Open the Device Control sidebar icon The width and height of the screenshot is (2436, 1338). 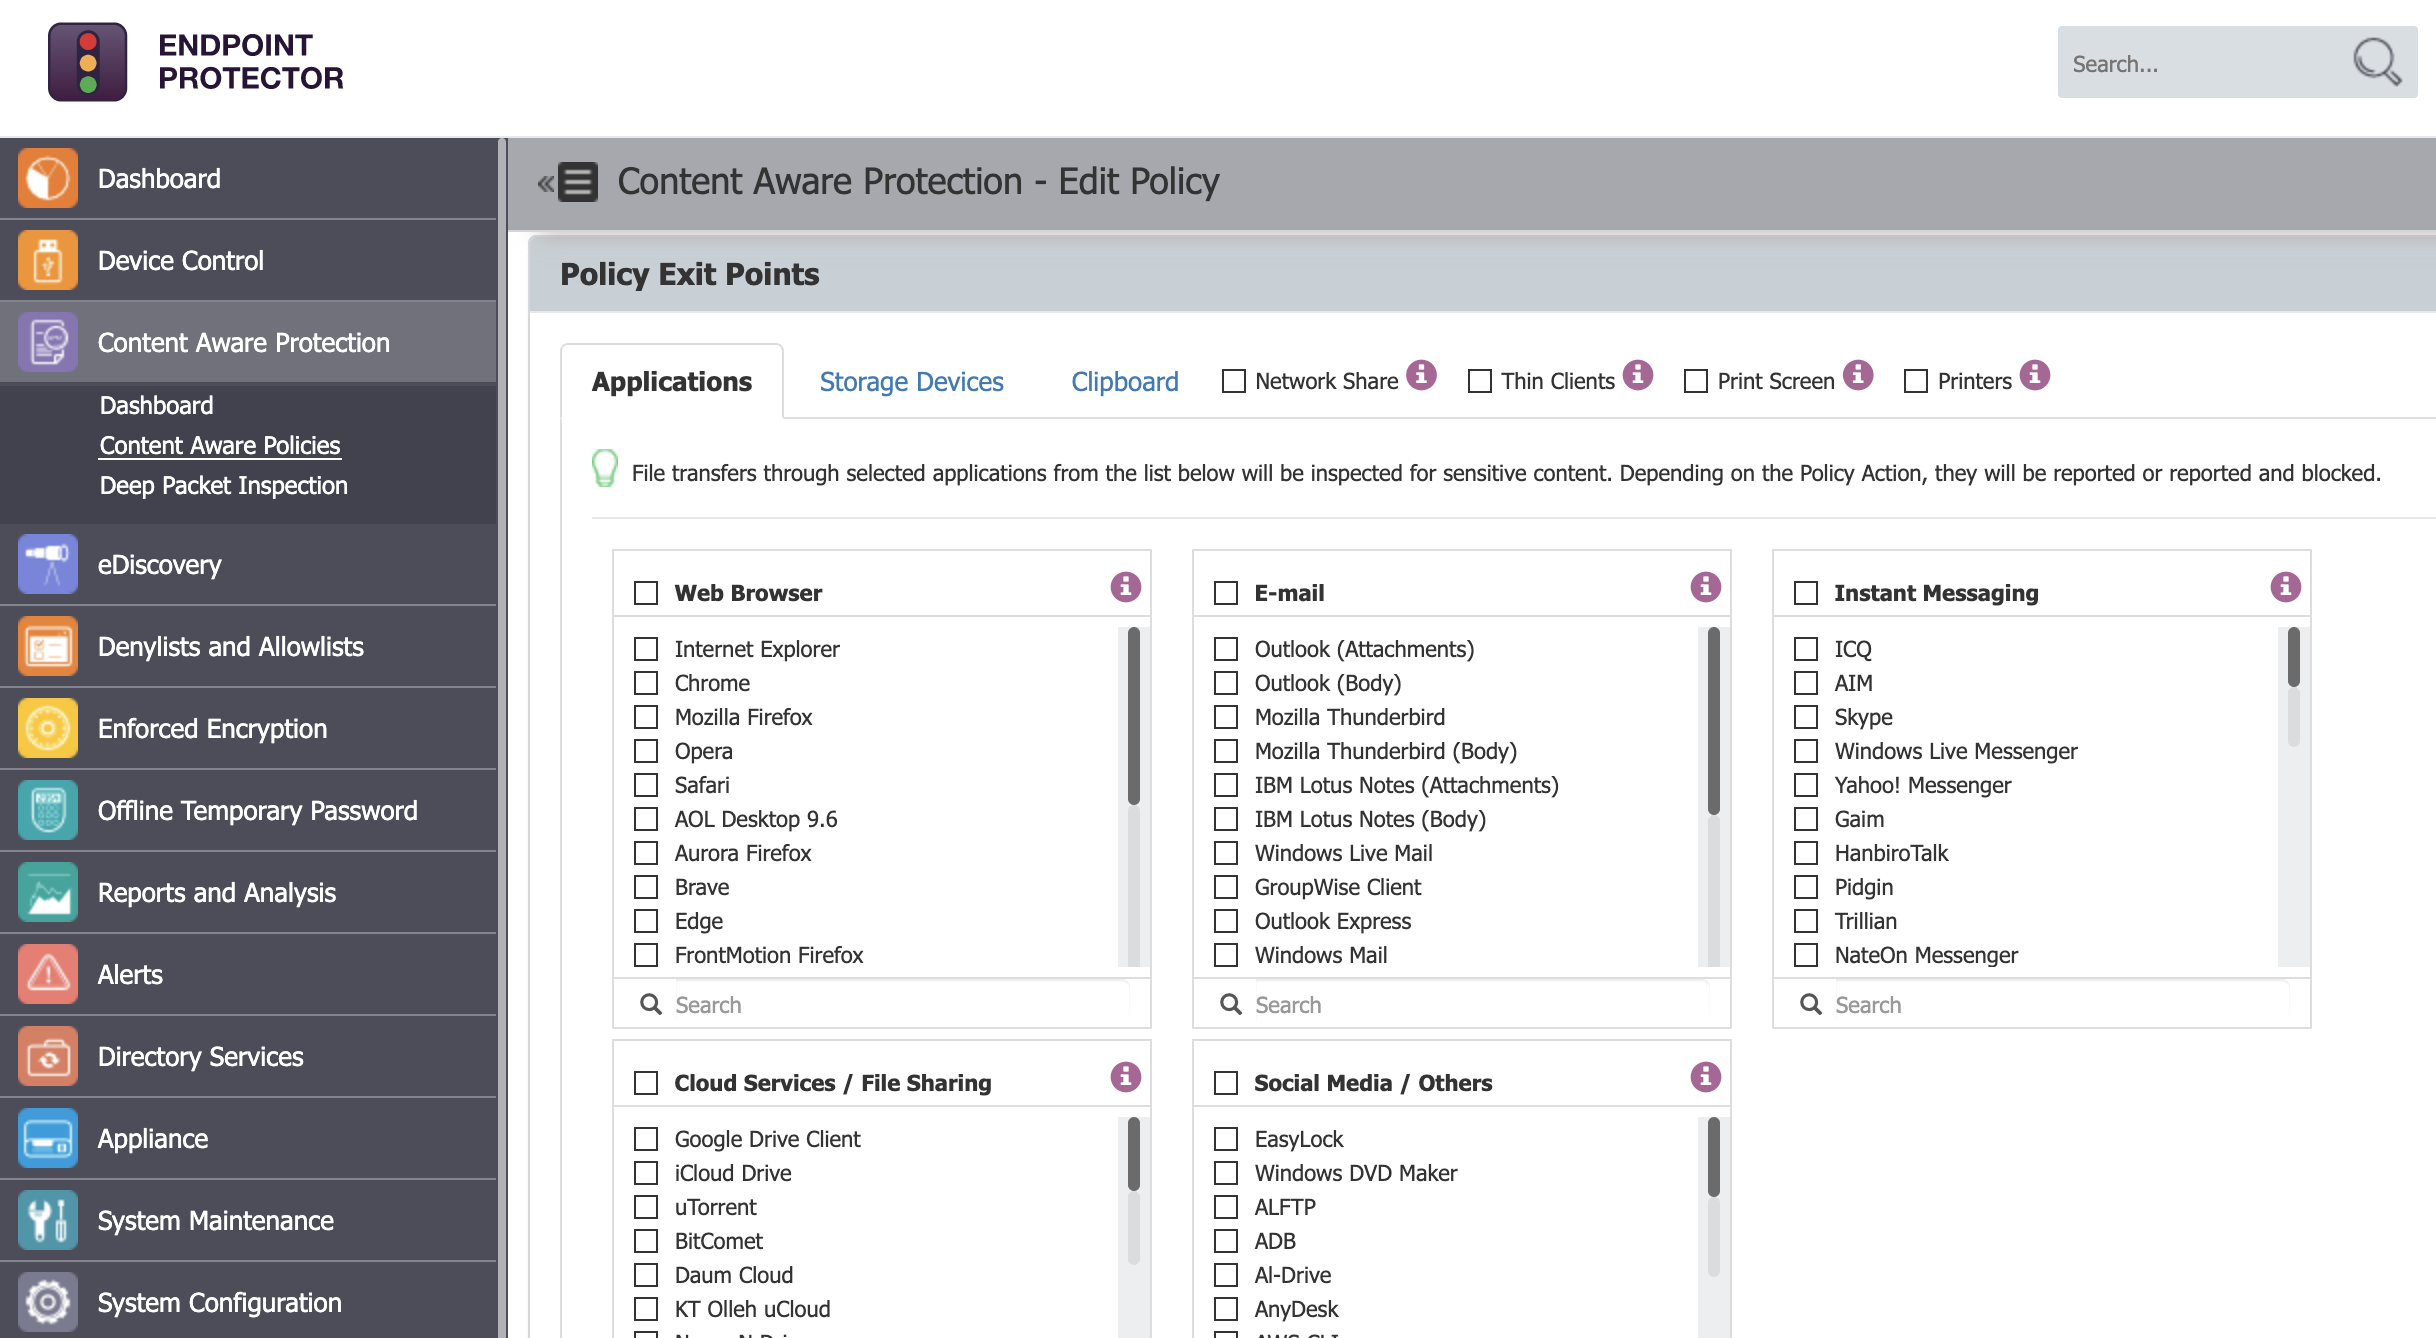coord(47,260)
